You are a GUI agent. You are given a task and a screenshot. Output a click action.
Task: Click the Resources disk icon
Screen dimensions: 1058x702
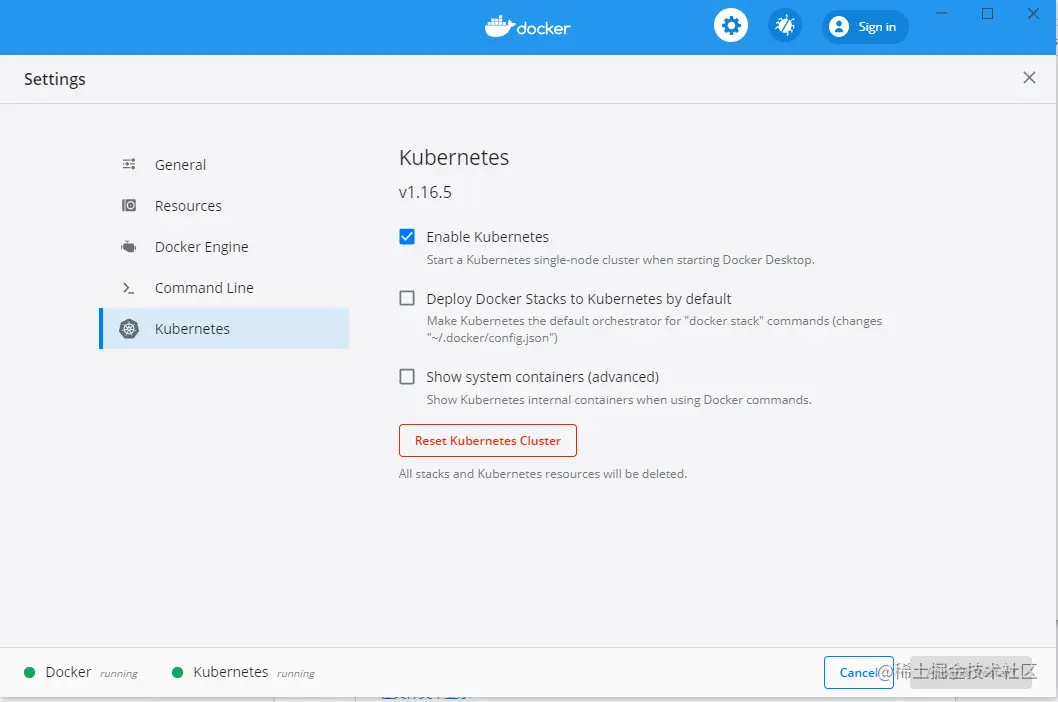(129, 205)
